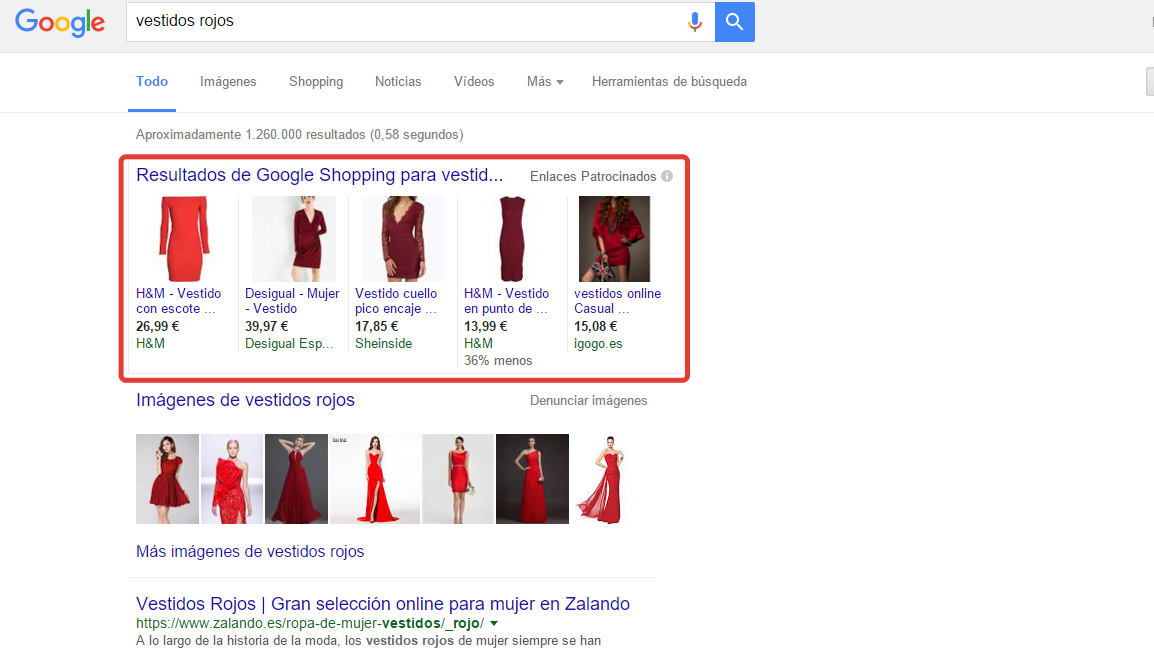
Task: Select the Todo tab
Action: point(152,82)
